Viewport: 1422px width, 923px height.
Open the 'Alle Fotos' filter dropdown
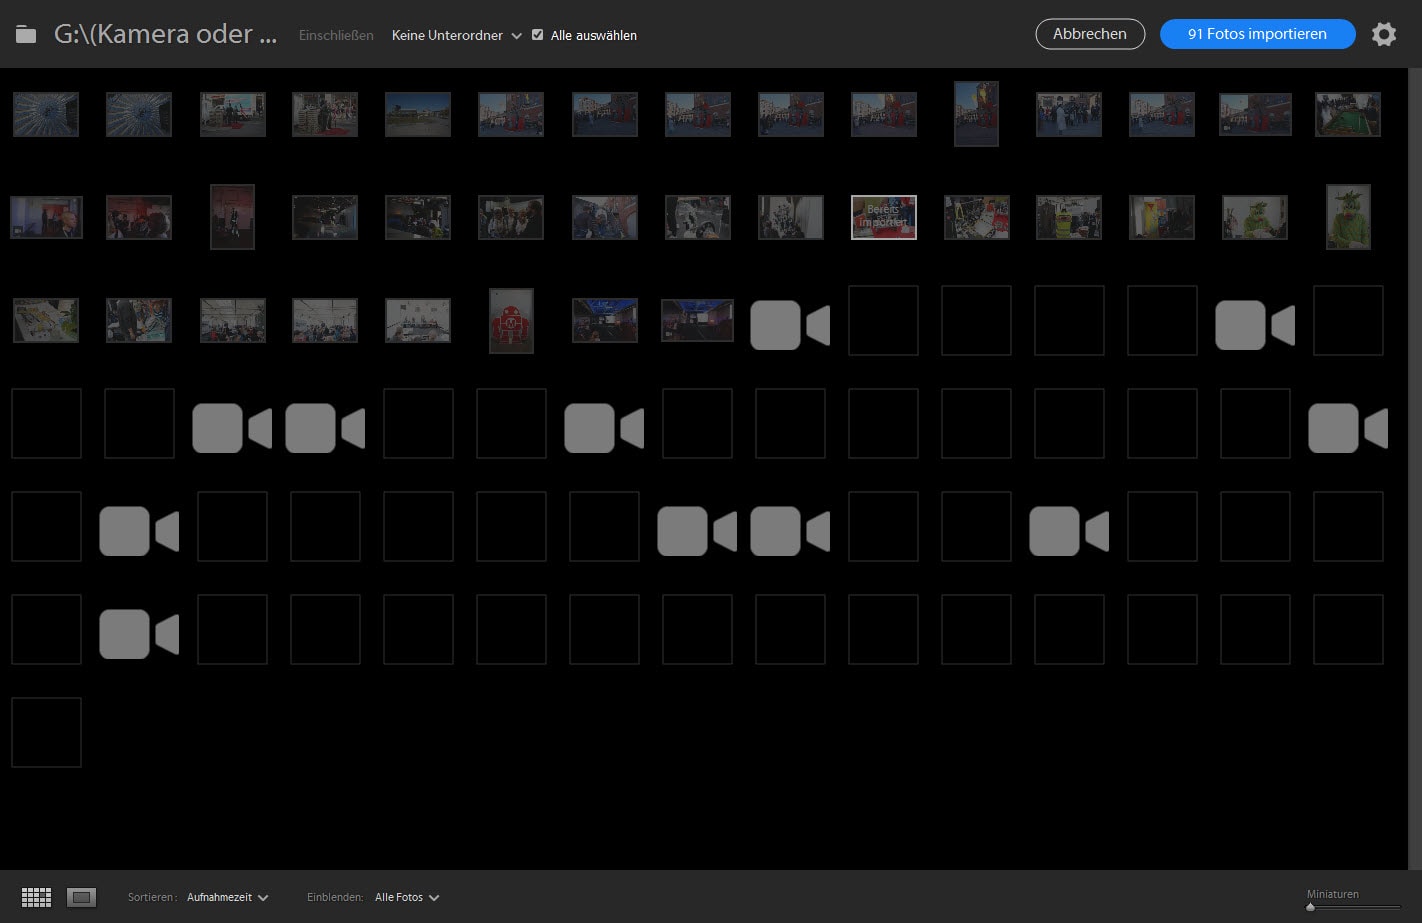tap(406, 897)
